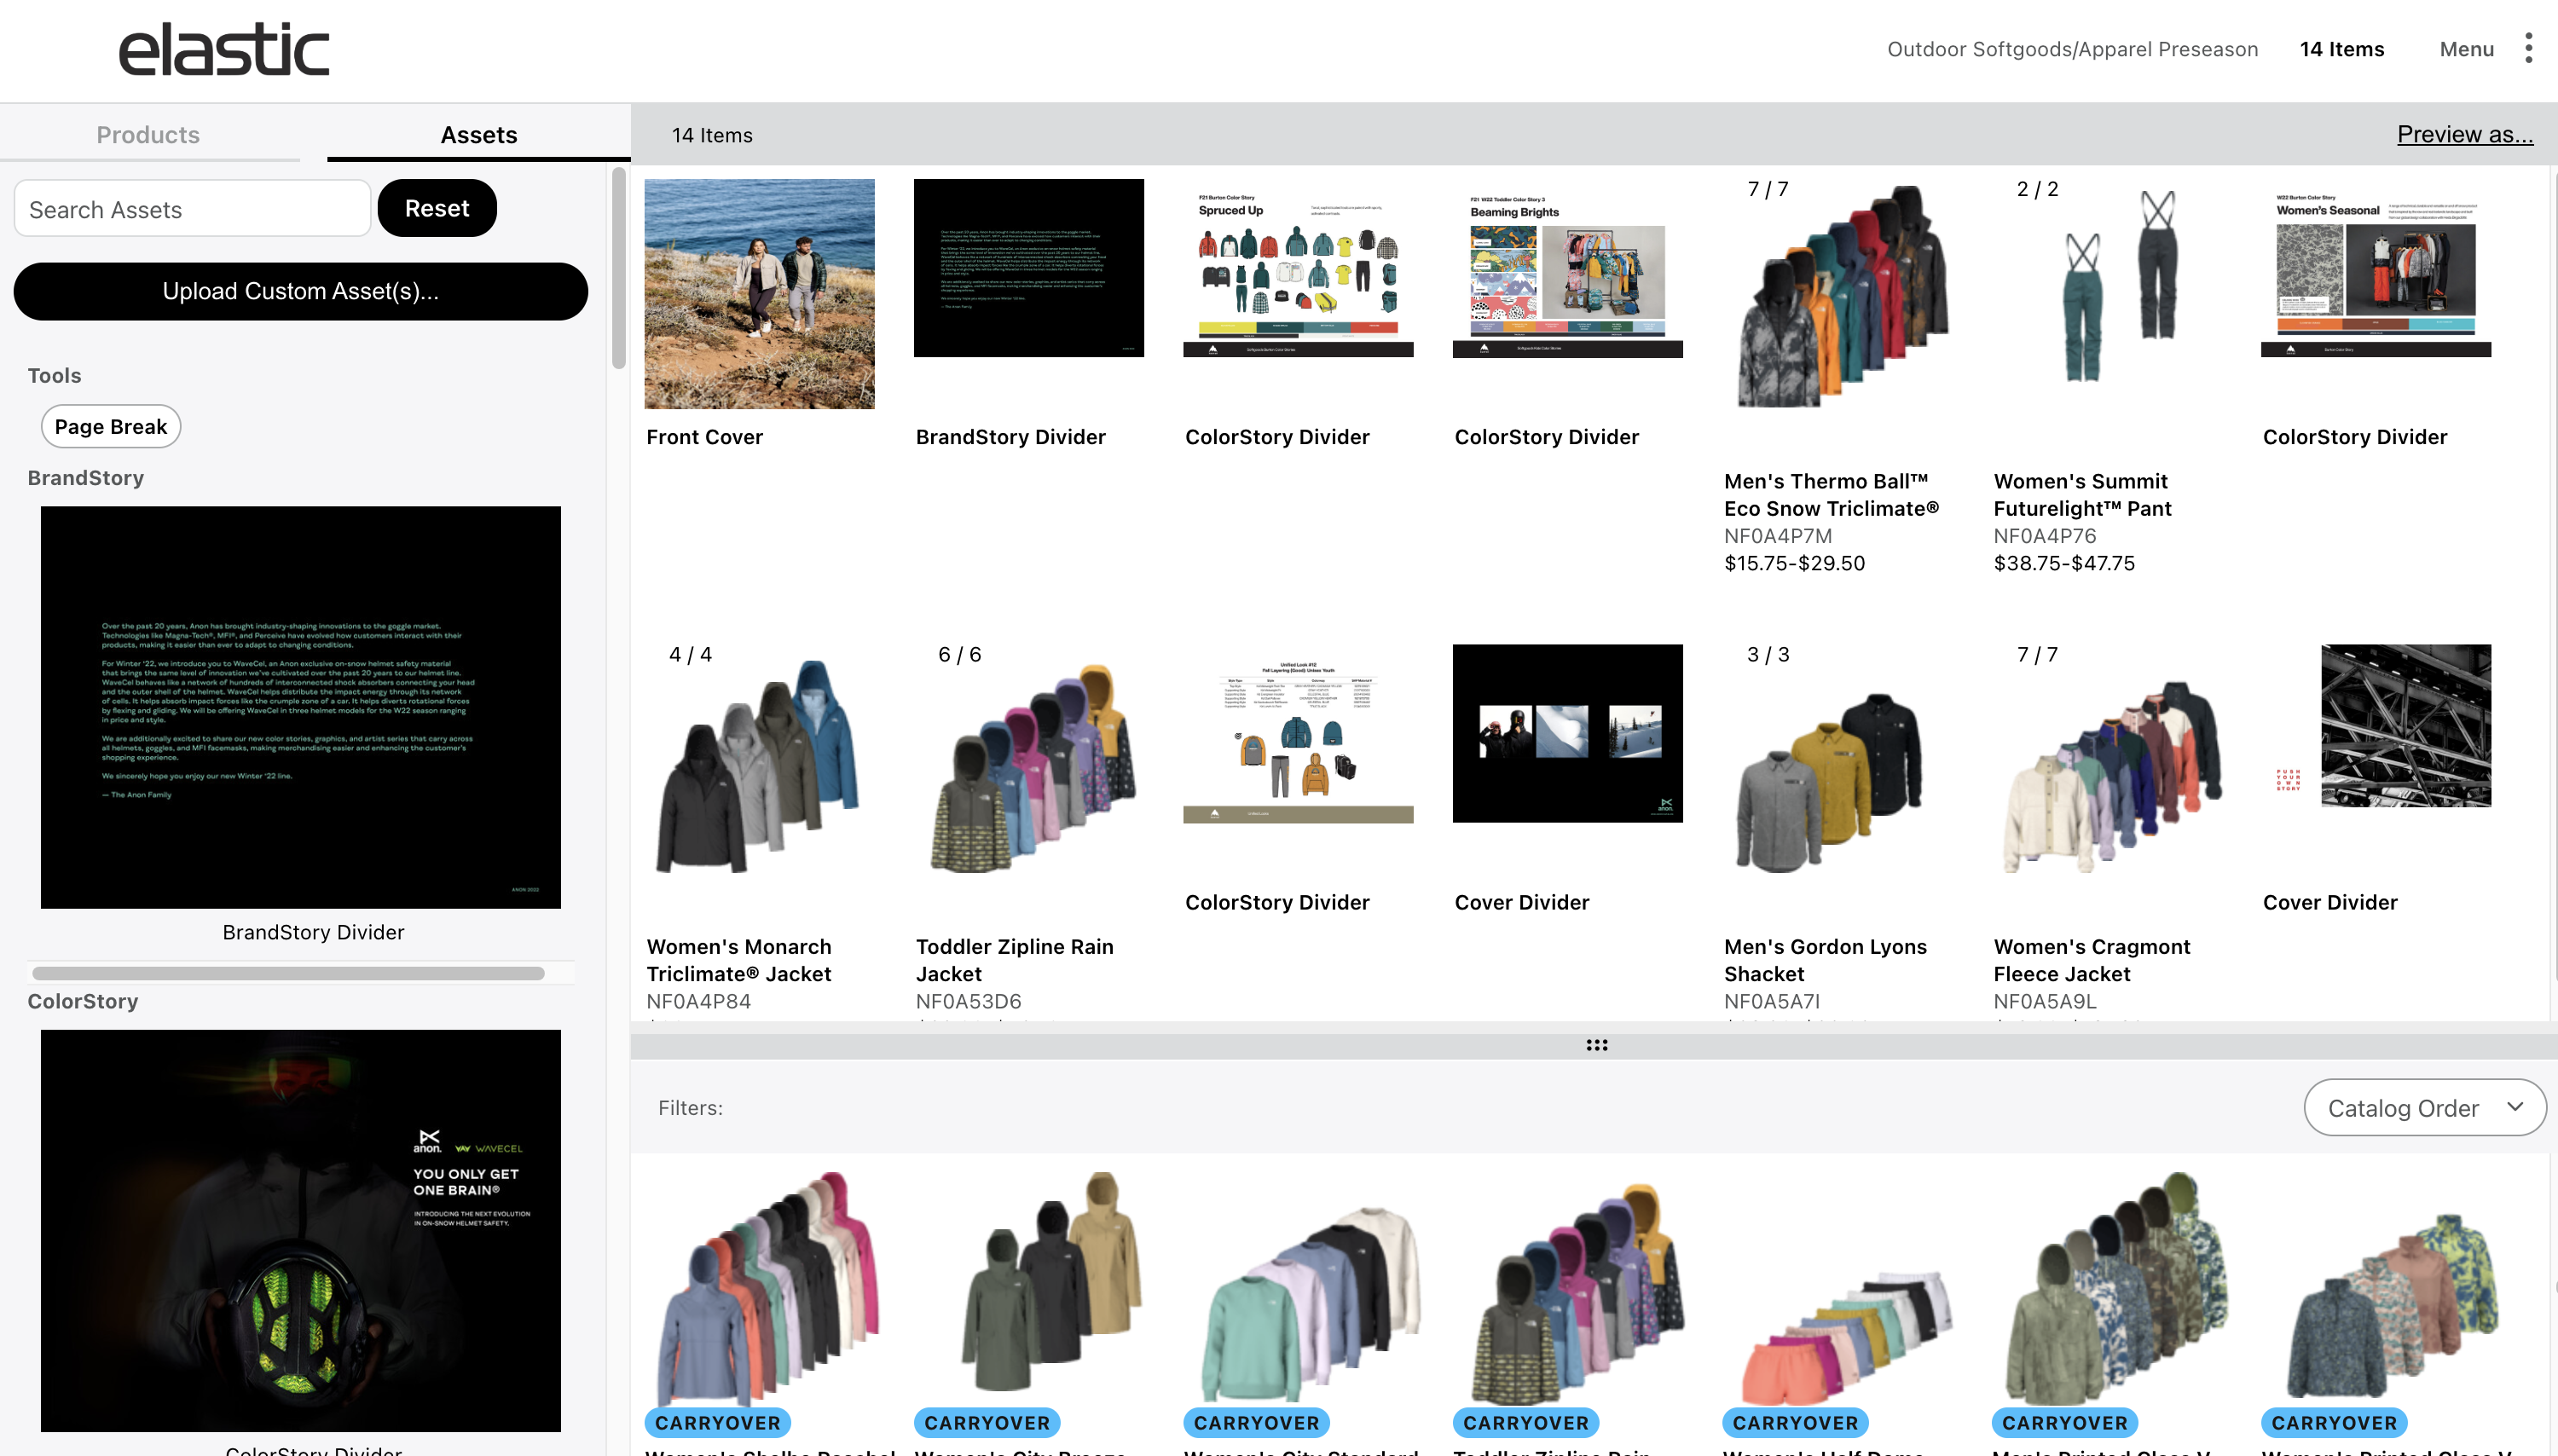Focus the Search Assets field
This screenshot has width=2558, height=1456.
point(192,209)
